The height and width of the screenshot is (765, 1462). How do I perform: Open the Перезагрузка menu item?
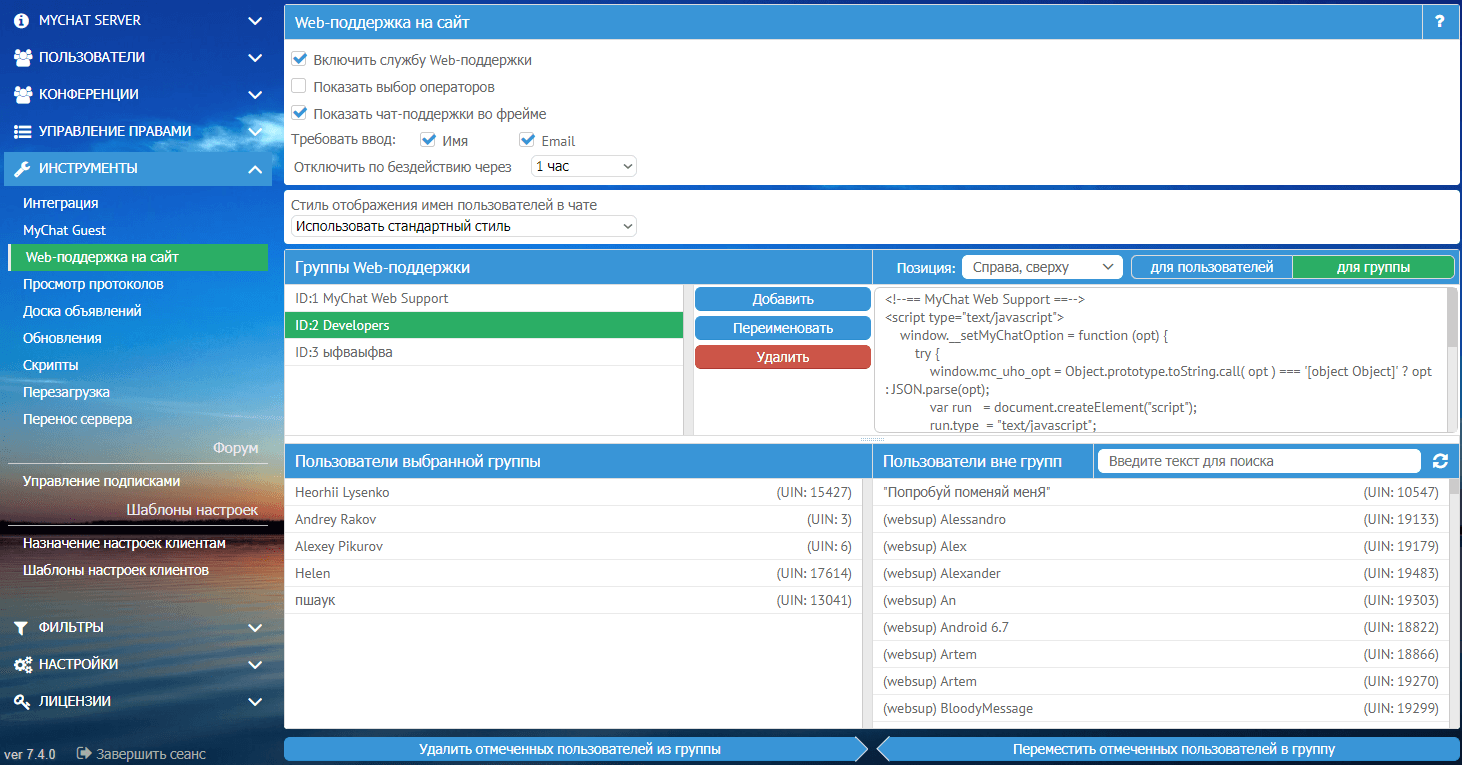pyautogui.click(x=66, y=392)
